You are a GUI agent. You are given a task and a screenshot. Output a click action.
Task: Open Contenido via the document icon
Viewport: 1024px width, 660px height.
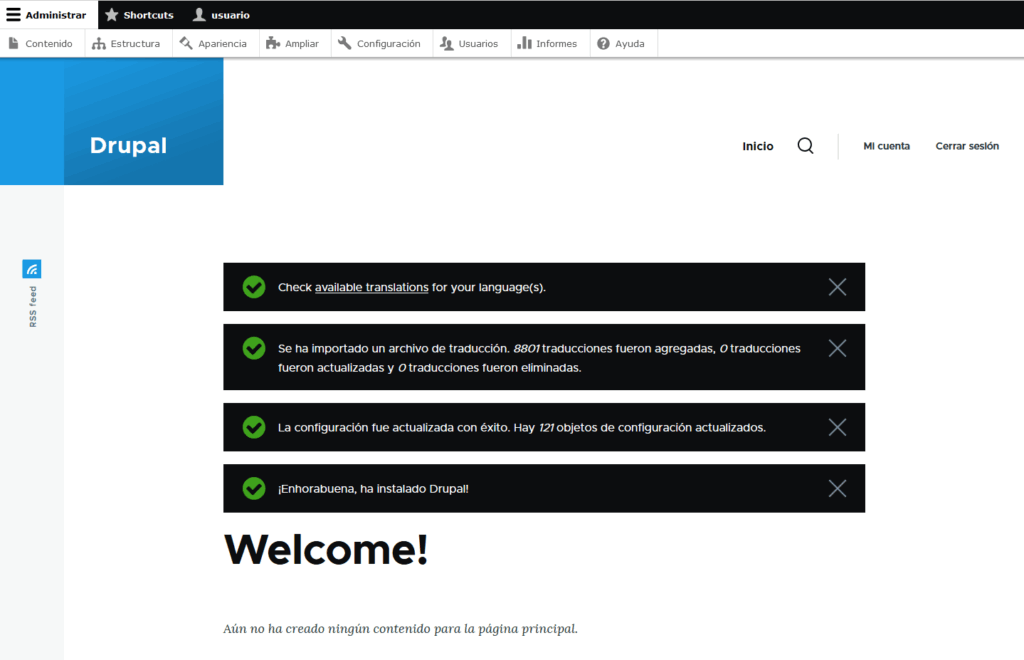(14, 43)
